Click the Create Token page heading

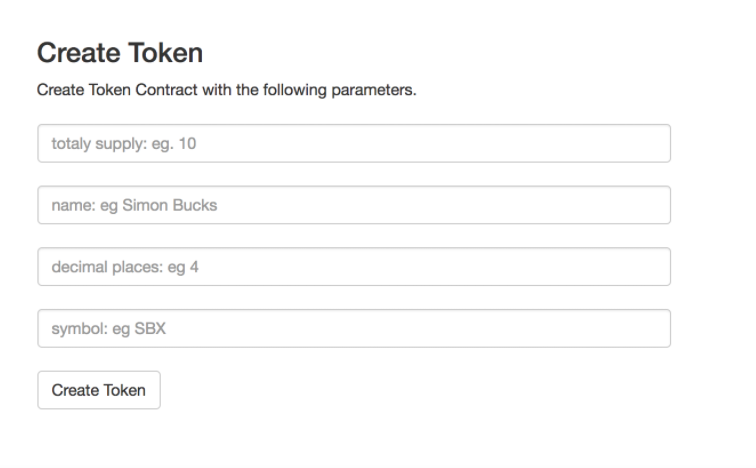pyautogui.click(x=120, y=53)
